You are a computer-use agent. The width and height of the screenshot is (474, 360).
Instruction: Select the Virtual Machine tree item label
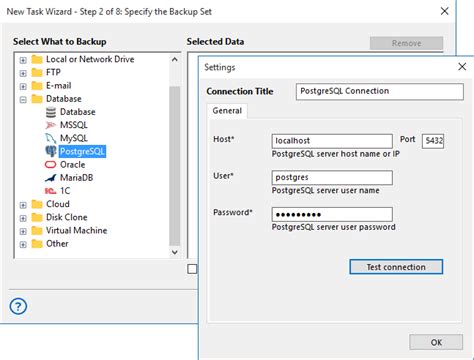(x=76, y=231)
